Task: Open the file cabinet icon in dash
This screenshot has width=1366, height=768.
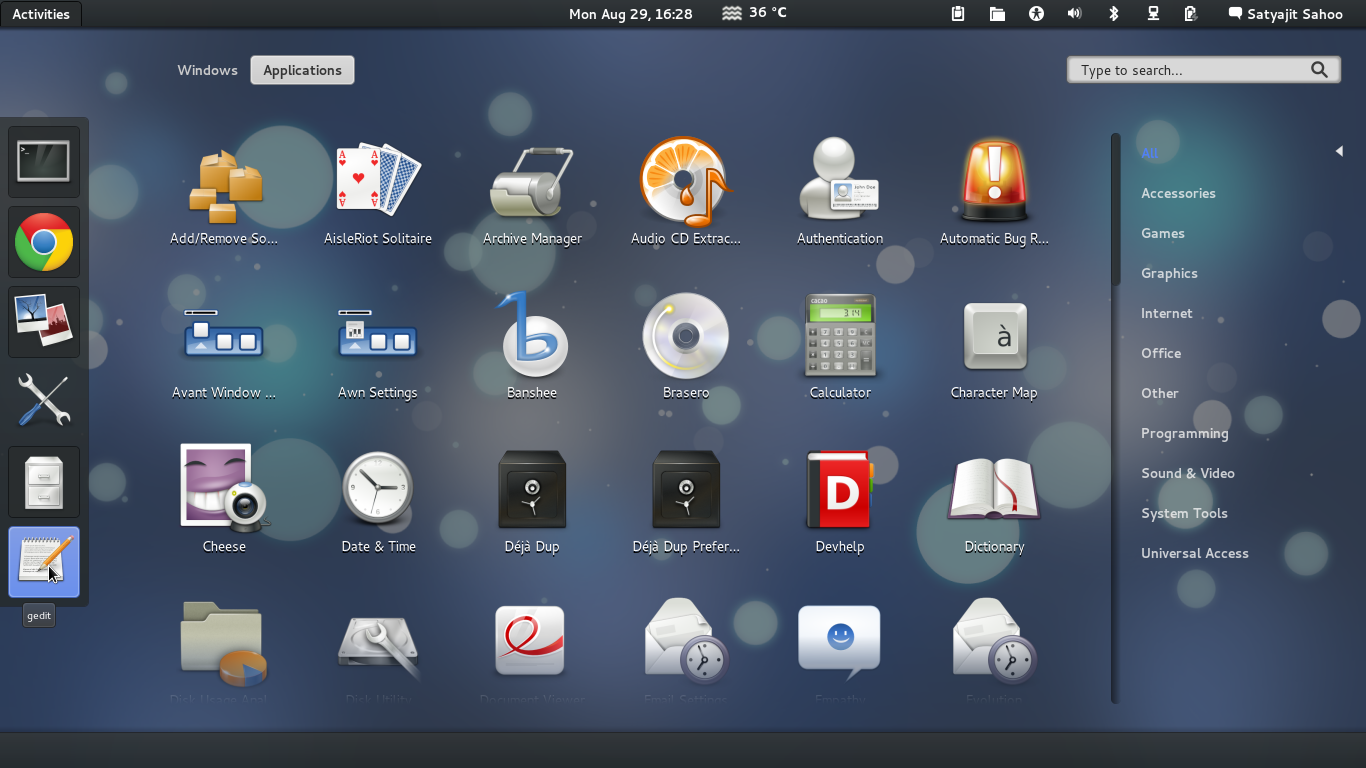Action: pyautogui.click(x=44, y=482)
